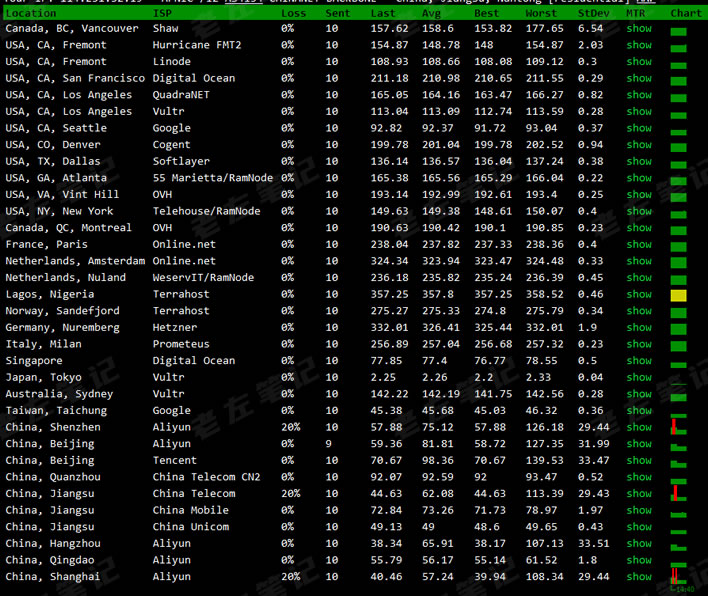Screen dimensions: 708x596
Task: Open MTR show for Lagos Terrahost
Action: (638, 294)
